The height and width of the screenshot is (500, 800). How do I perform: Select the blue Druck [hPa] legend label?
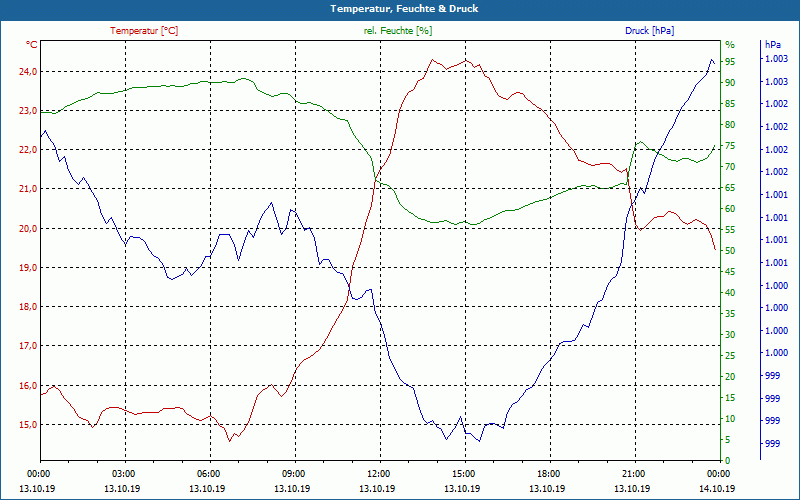[x=649, y=31]
